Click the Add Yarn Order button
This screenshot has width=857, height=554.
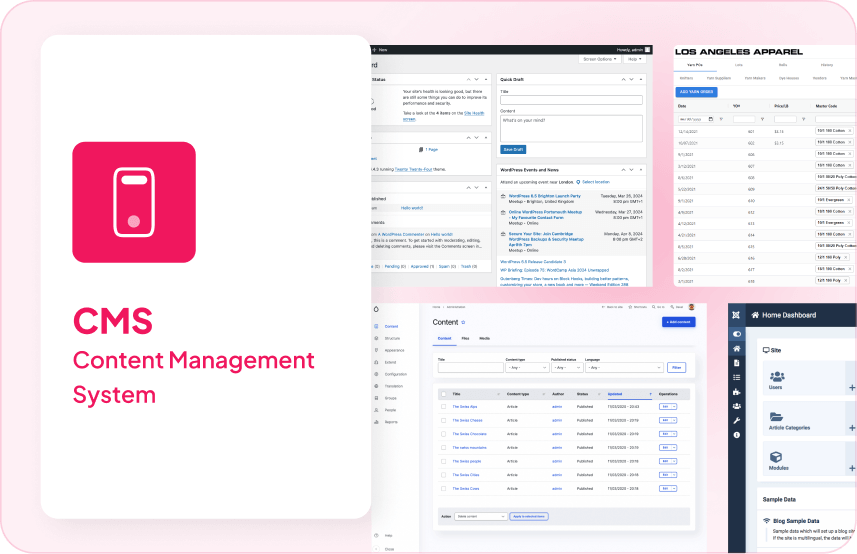pos(696,92)
